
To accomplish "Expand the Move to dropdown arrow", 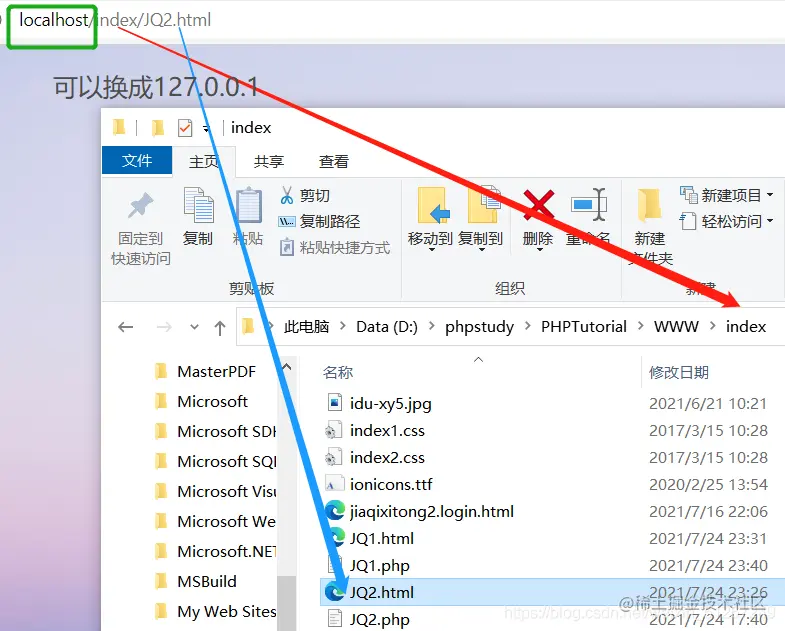I will coord(431,249).
